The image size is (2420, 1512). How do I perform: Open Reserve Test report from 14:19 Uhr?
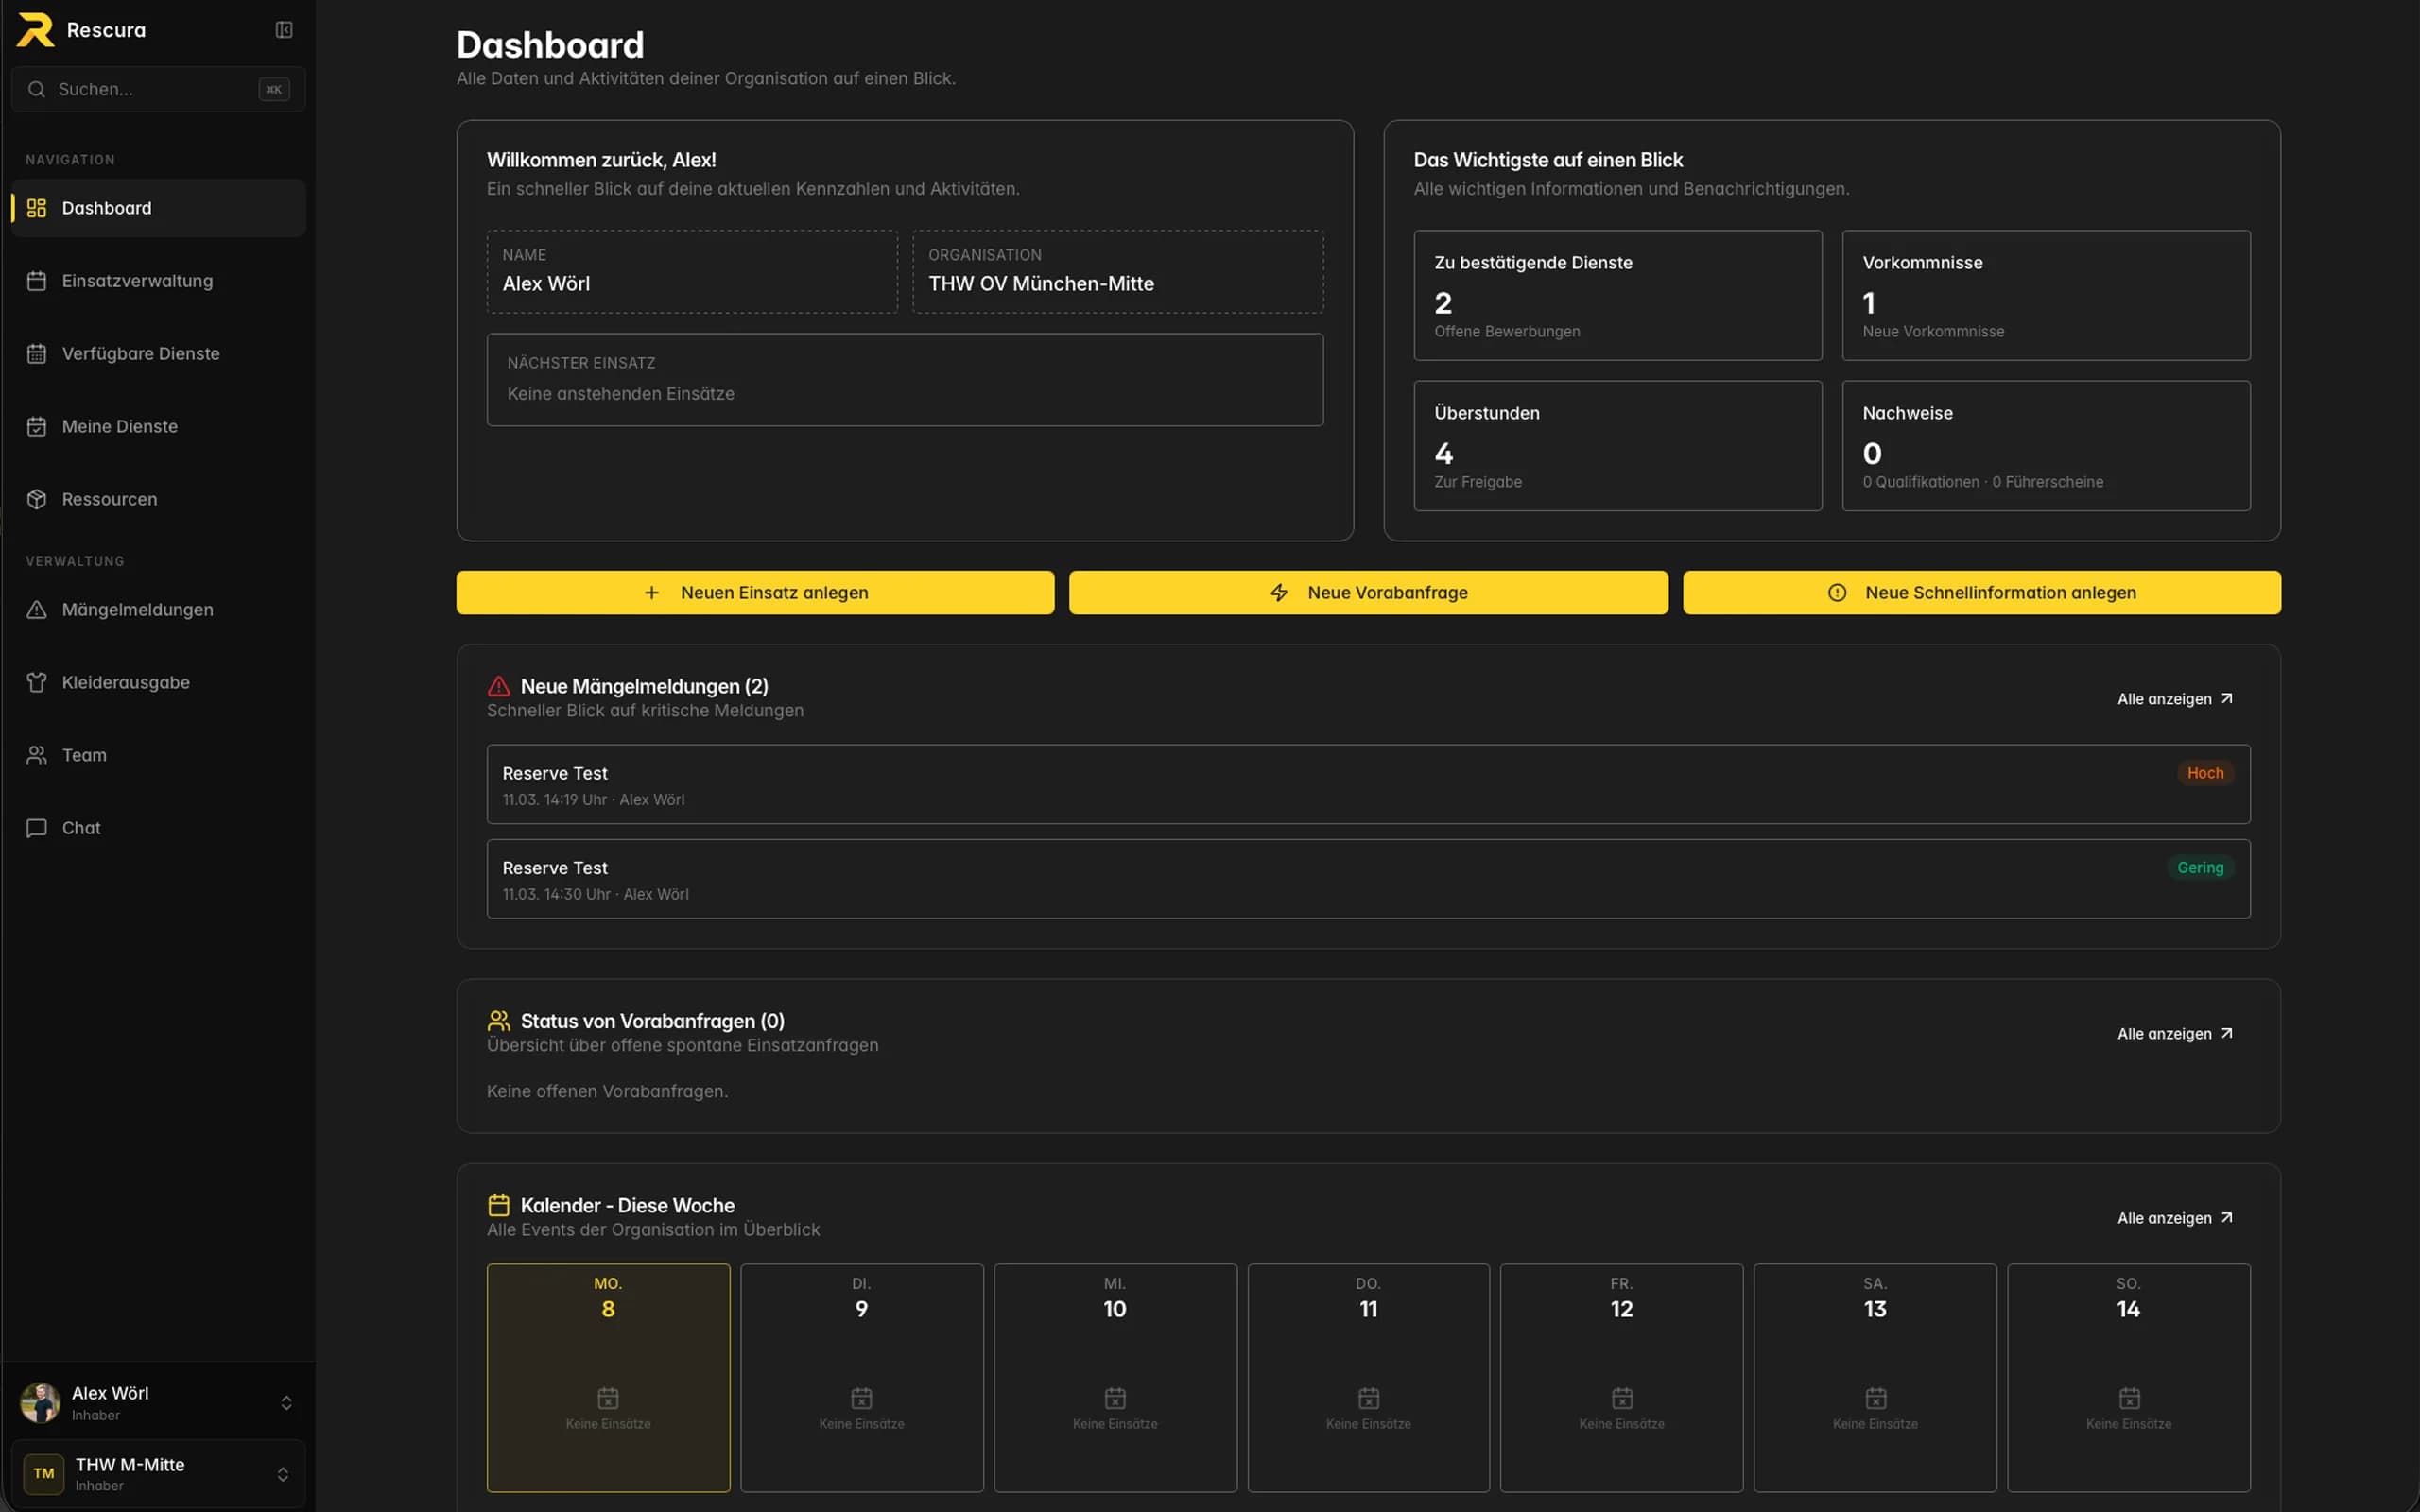click(1368, 784)
